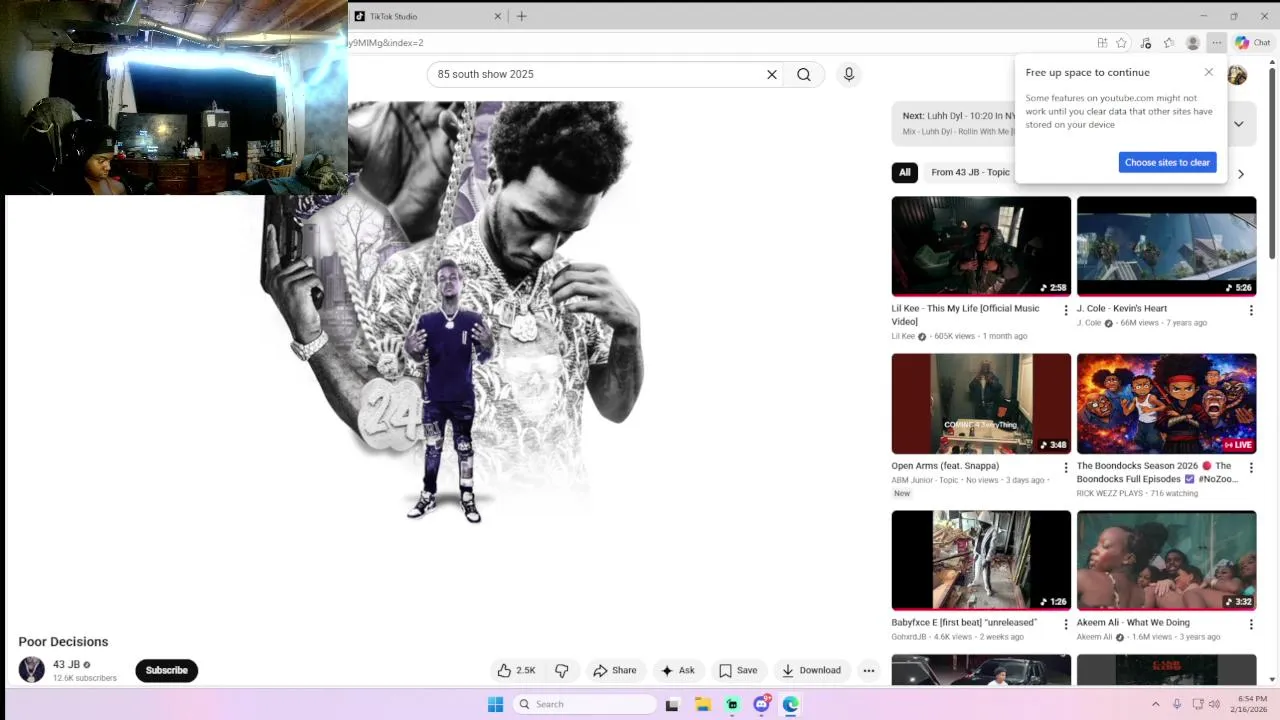Open the browser profile icon
The image size is (1280, 720).
(1192, 43)
